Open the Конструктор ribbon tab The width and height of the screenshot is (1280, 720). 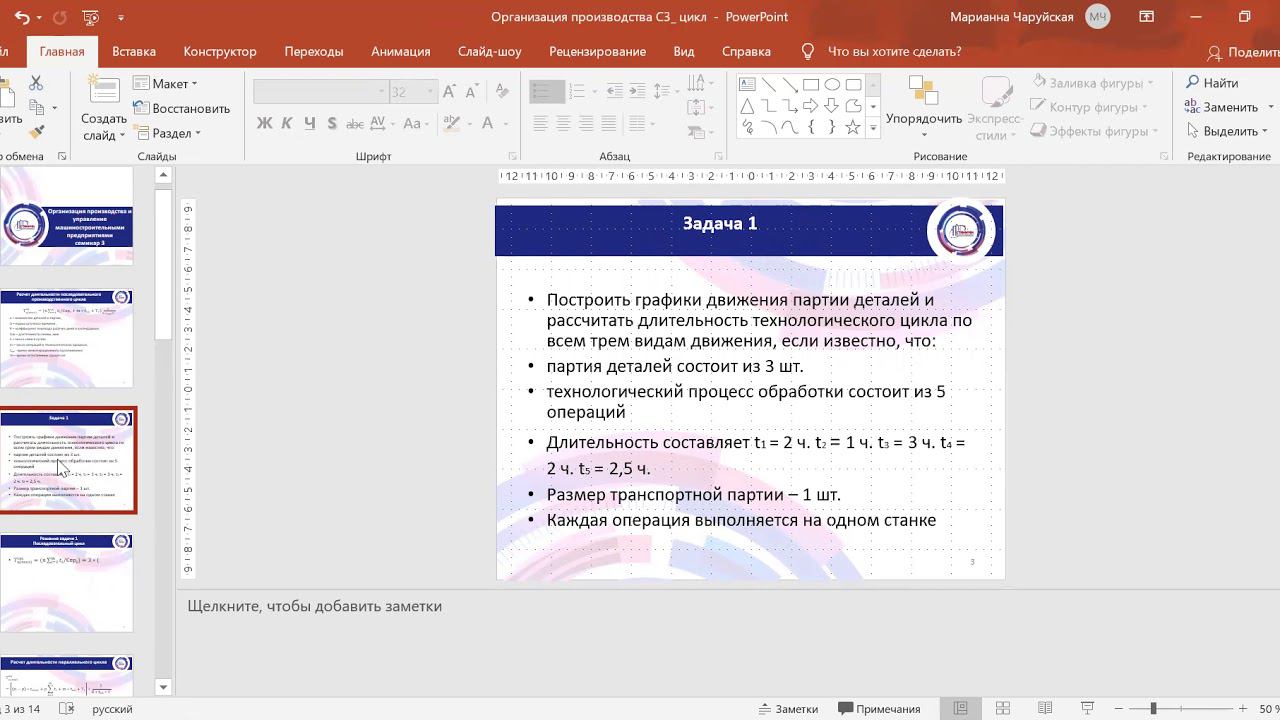[220, 51]
